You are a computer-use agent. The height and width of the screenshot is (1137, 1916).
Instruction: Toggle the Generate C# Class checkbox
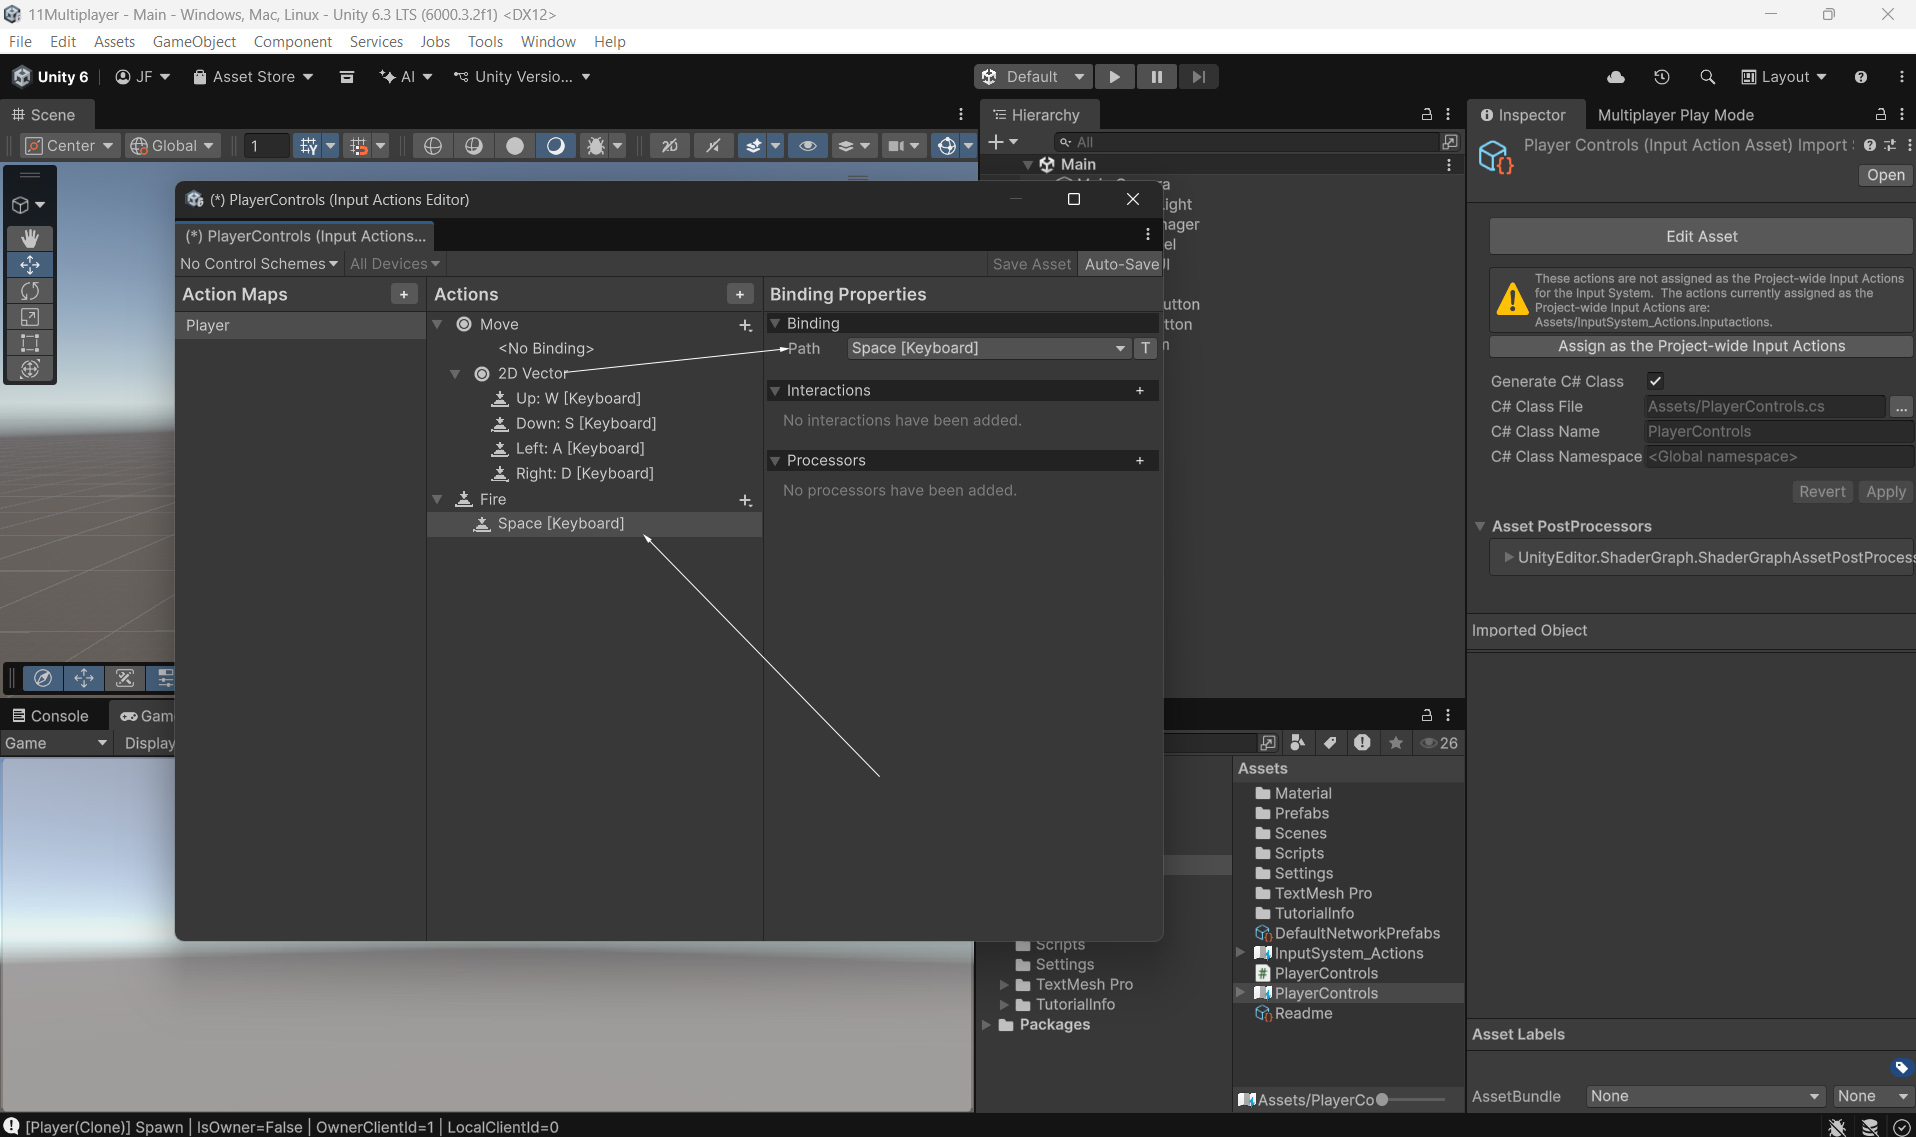(1655, 381)
